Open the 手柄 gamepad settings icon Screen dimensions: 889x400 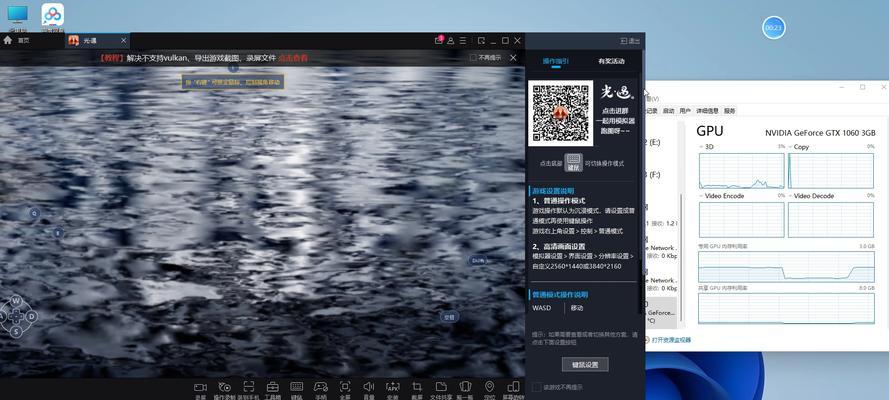click(320, 387)
